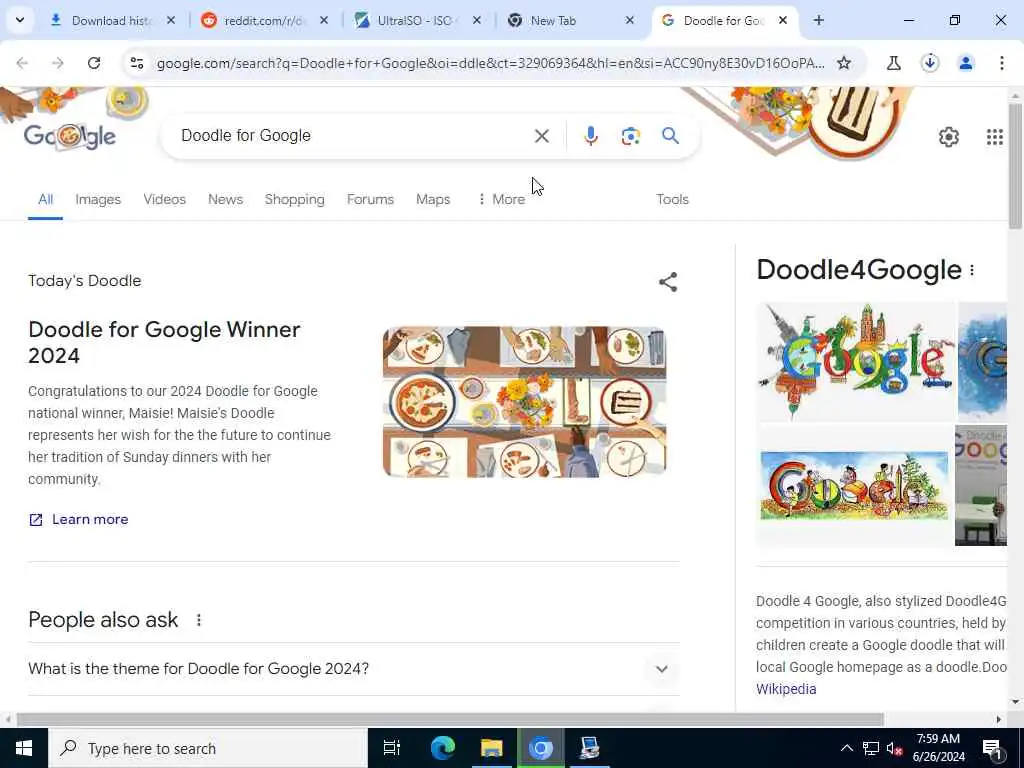Image resolution: width=1024 pixels, height=768 pixels.
Task: Close the reddit.com browser tab
Action: pyautogui.click(x=324, y=20)
